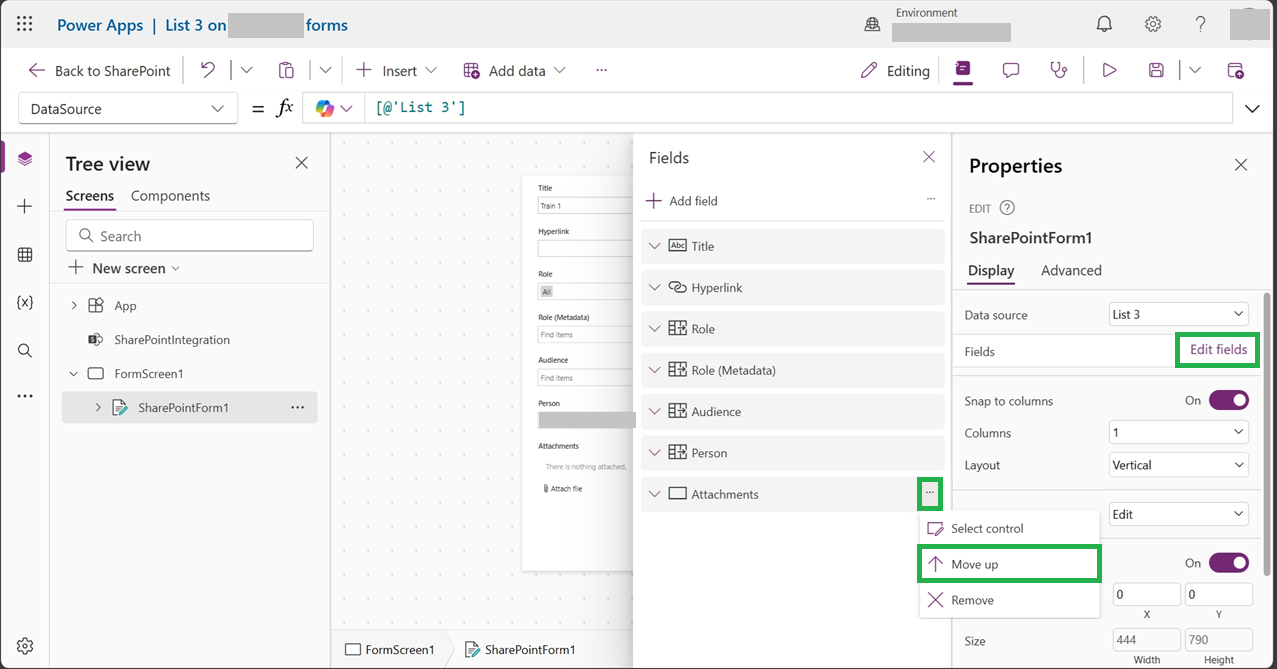The image size is (1277, 669).
Task: Open the save options dropdown arrow
Action: [1195, 70]
